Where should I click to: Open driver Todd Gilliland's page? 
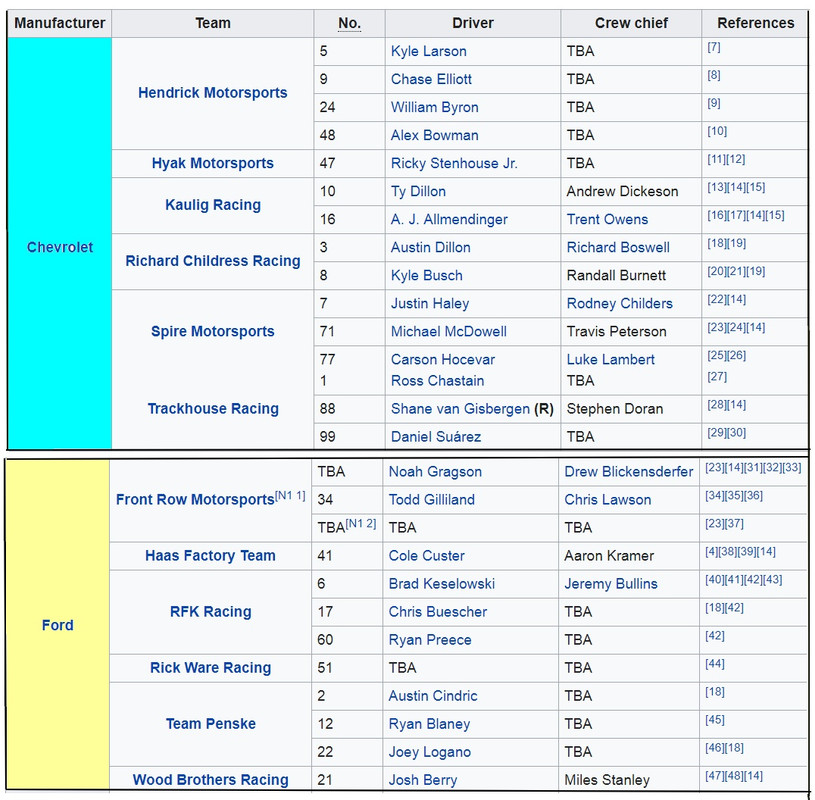pyautogui.click(x=432, y=500)
